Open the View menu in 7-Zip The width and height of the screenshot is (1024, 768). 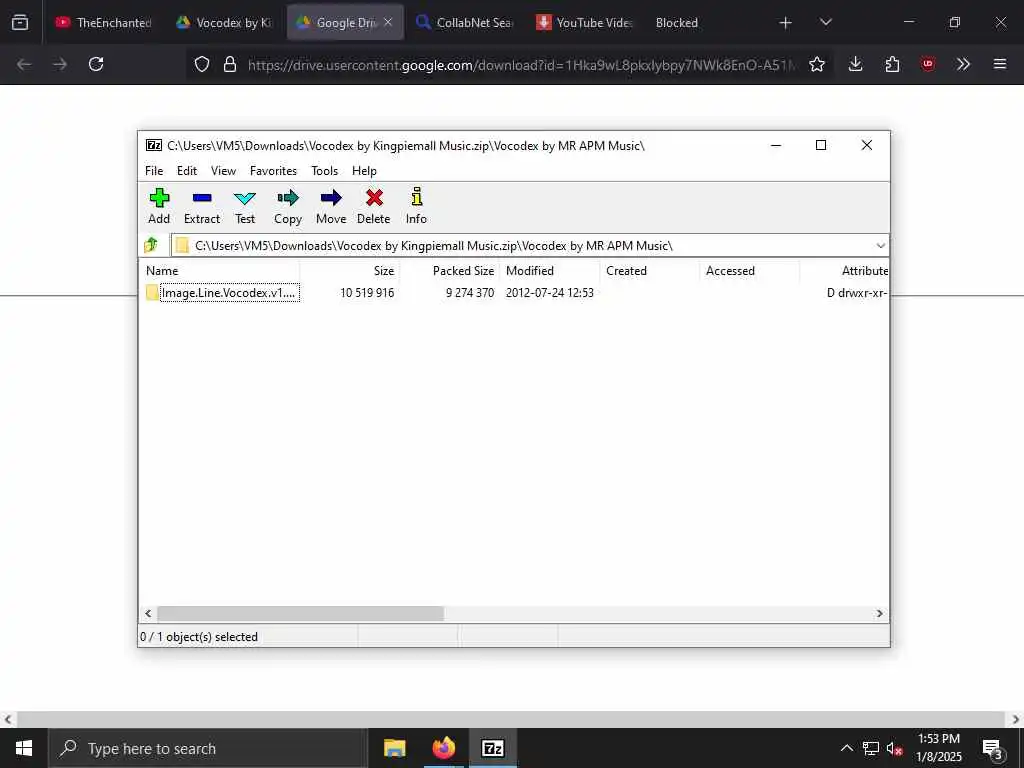(223, 170)
